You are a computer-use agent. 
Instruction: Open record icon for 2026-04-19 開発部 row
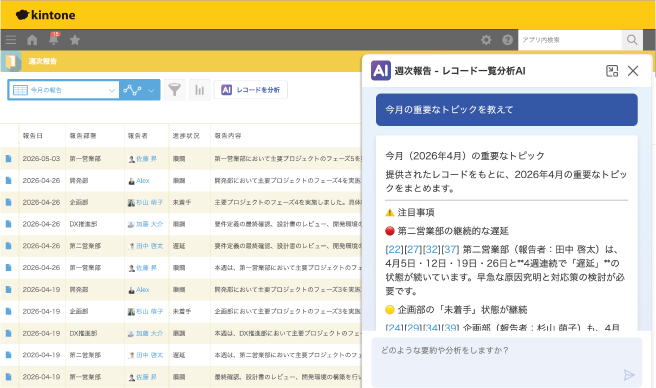pyautogui.click(x=8, y=290)
